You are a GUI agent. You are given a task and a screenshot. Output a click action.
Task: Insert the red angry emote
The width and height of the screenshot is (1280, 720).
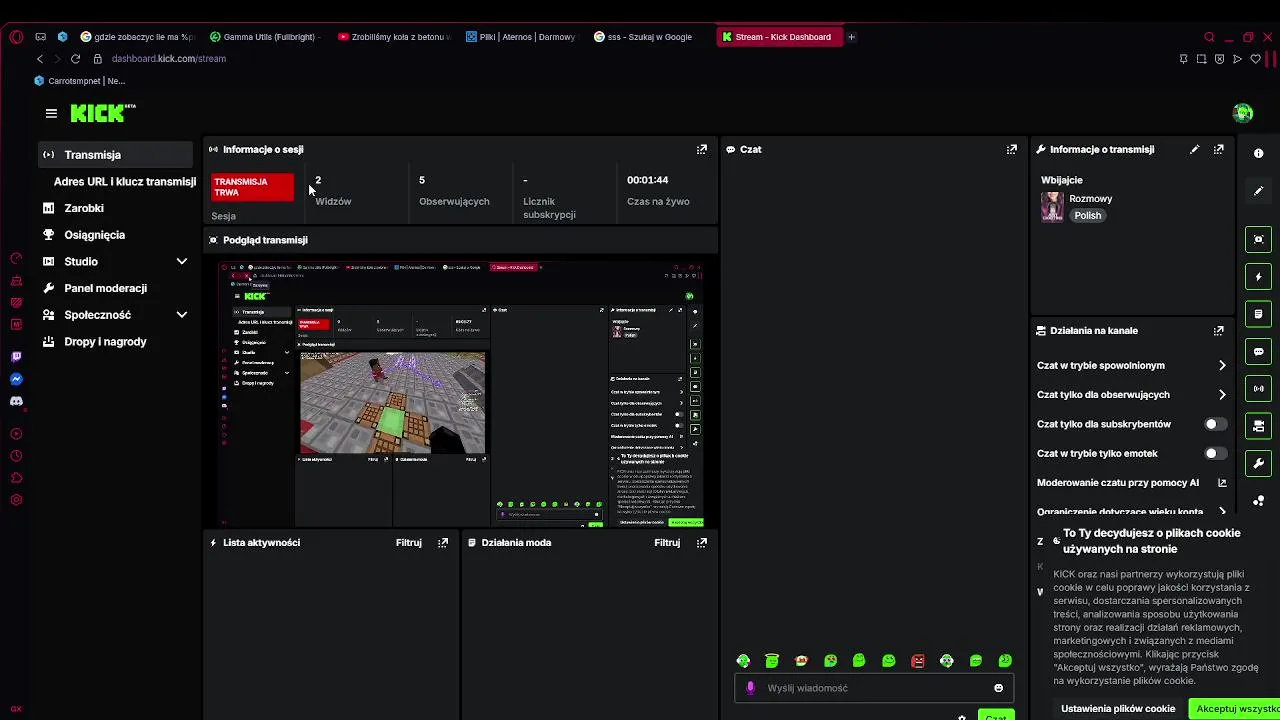click(918, 661)
